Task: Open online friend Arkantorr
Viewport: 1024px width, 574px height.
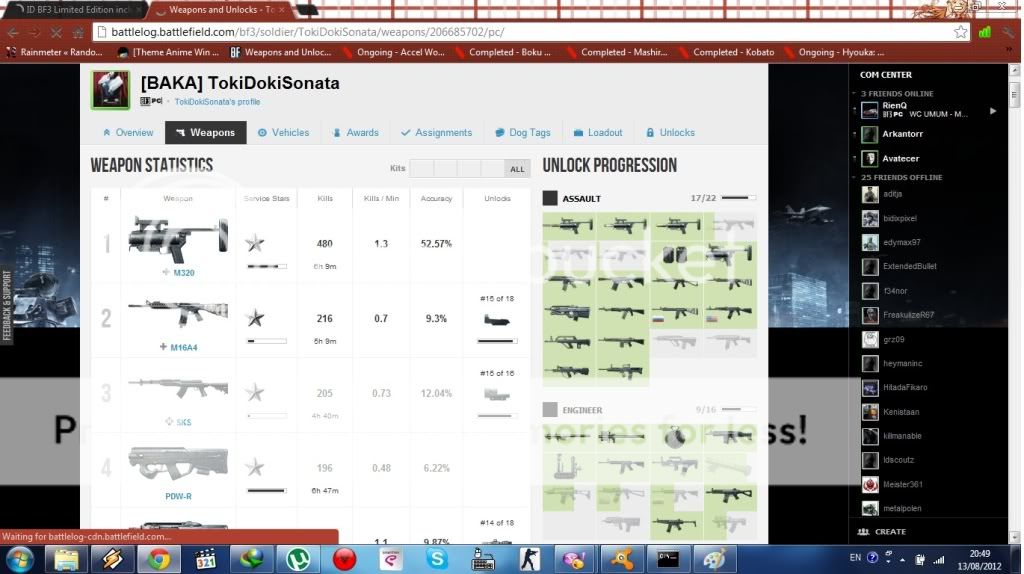Action: 903,134
